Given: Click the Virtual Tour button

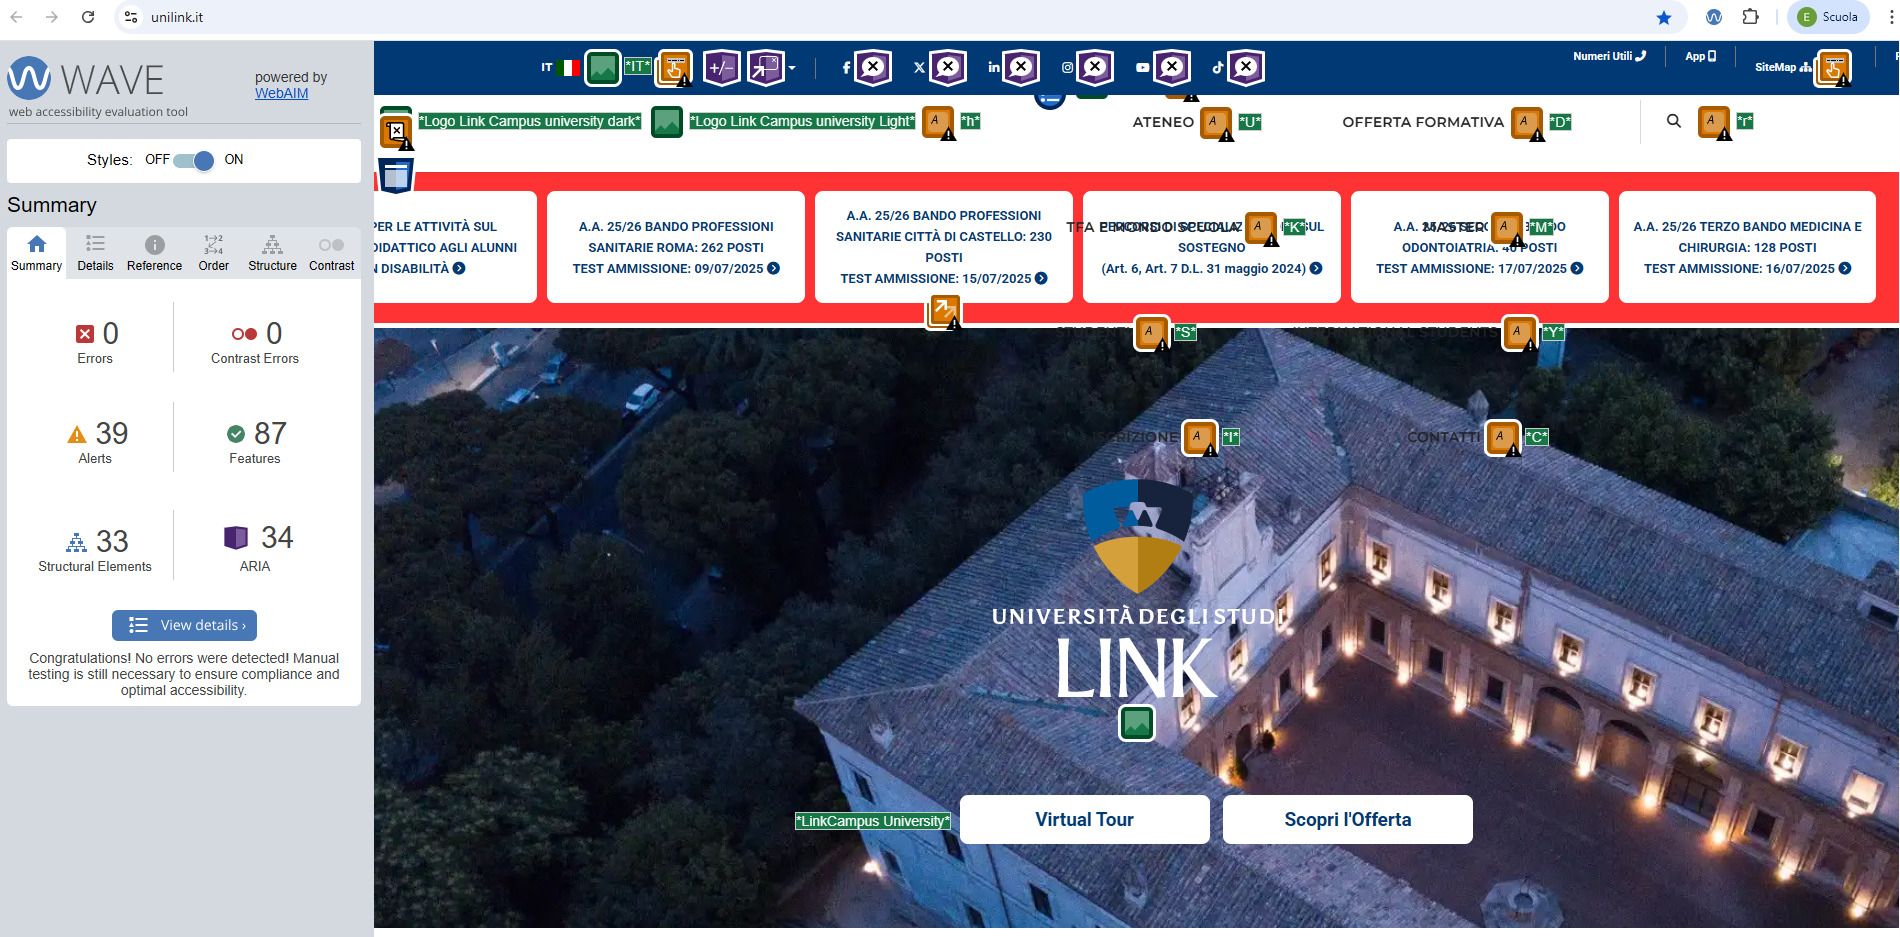Looking at the screenshot, I should pyautogui.click(x=1084, y=820).
